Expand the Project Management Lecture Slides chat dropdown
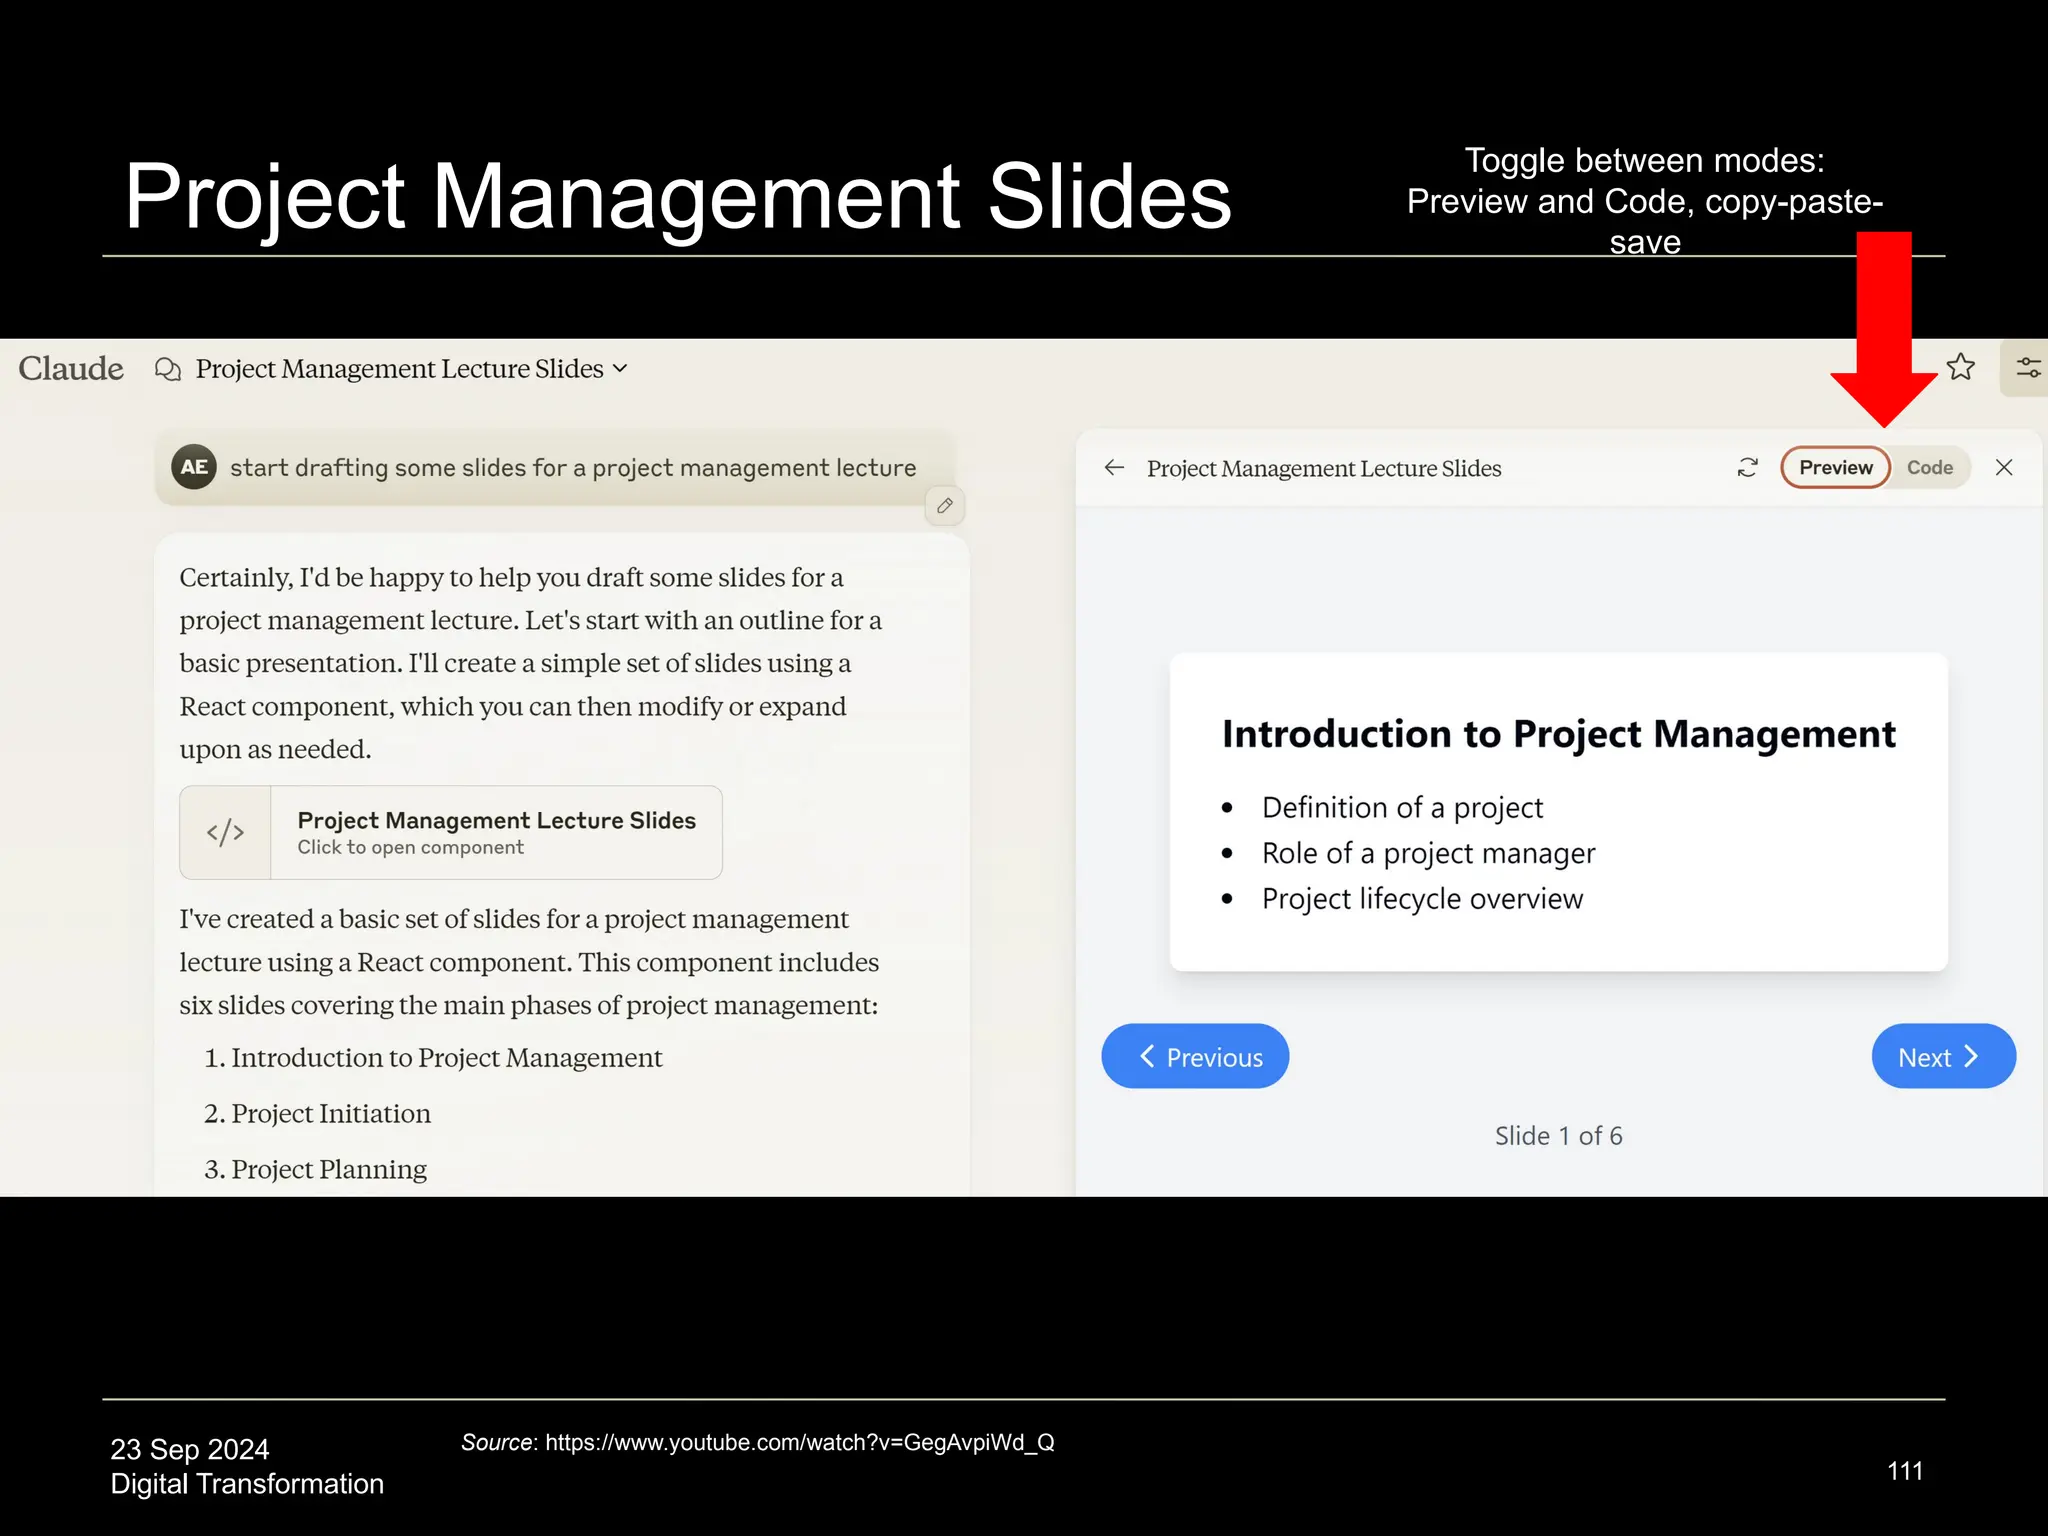 [x=411, y=369]
